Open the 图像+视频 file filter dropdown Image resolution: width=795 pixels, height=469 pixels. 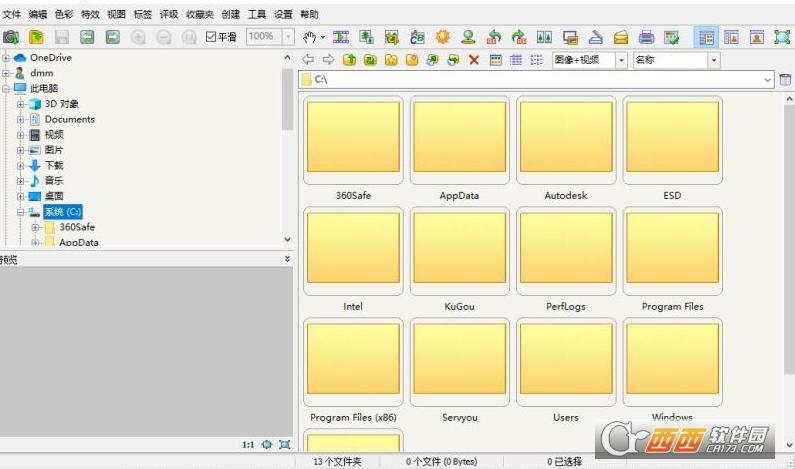point(622,60)
